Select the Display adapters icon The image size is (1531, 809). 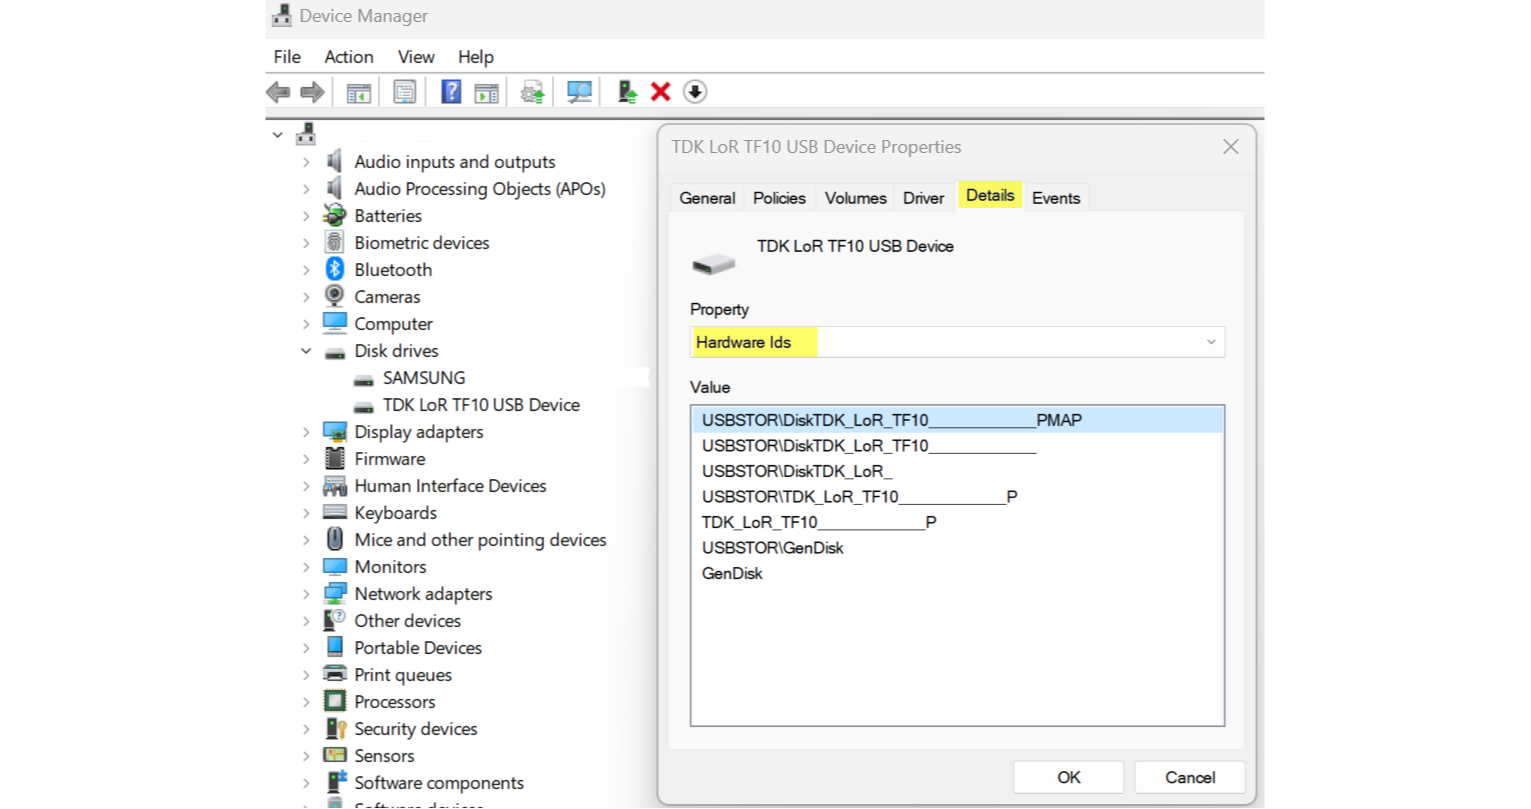[x=335, y=432]
